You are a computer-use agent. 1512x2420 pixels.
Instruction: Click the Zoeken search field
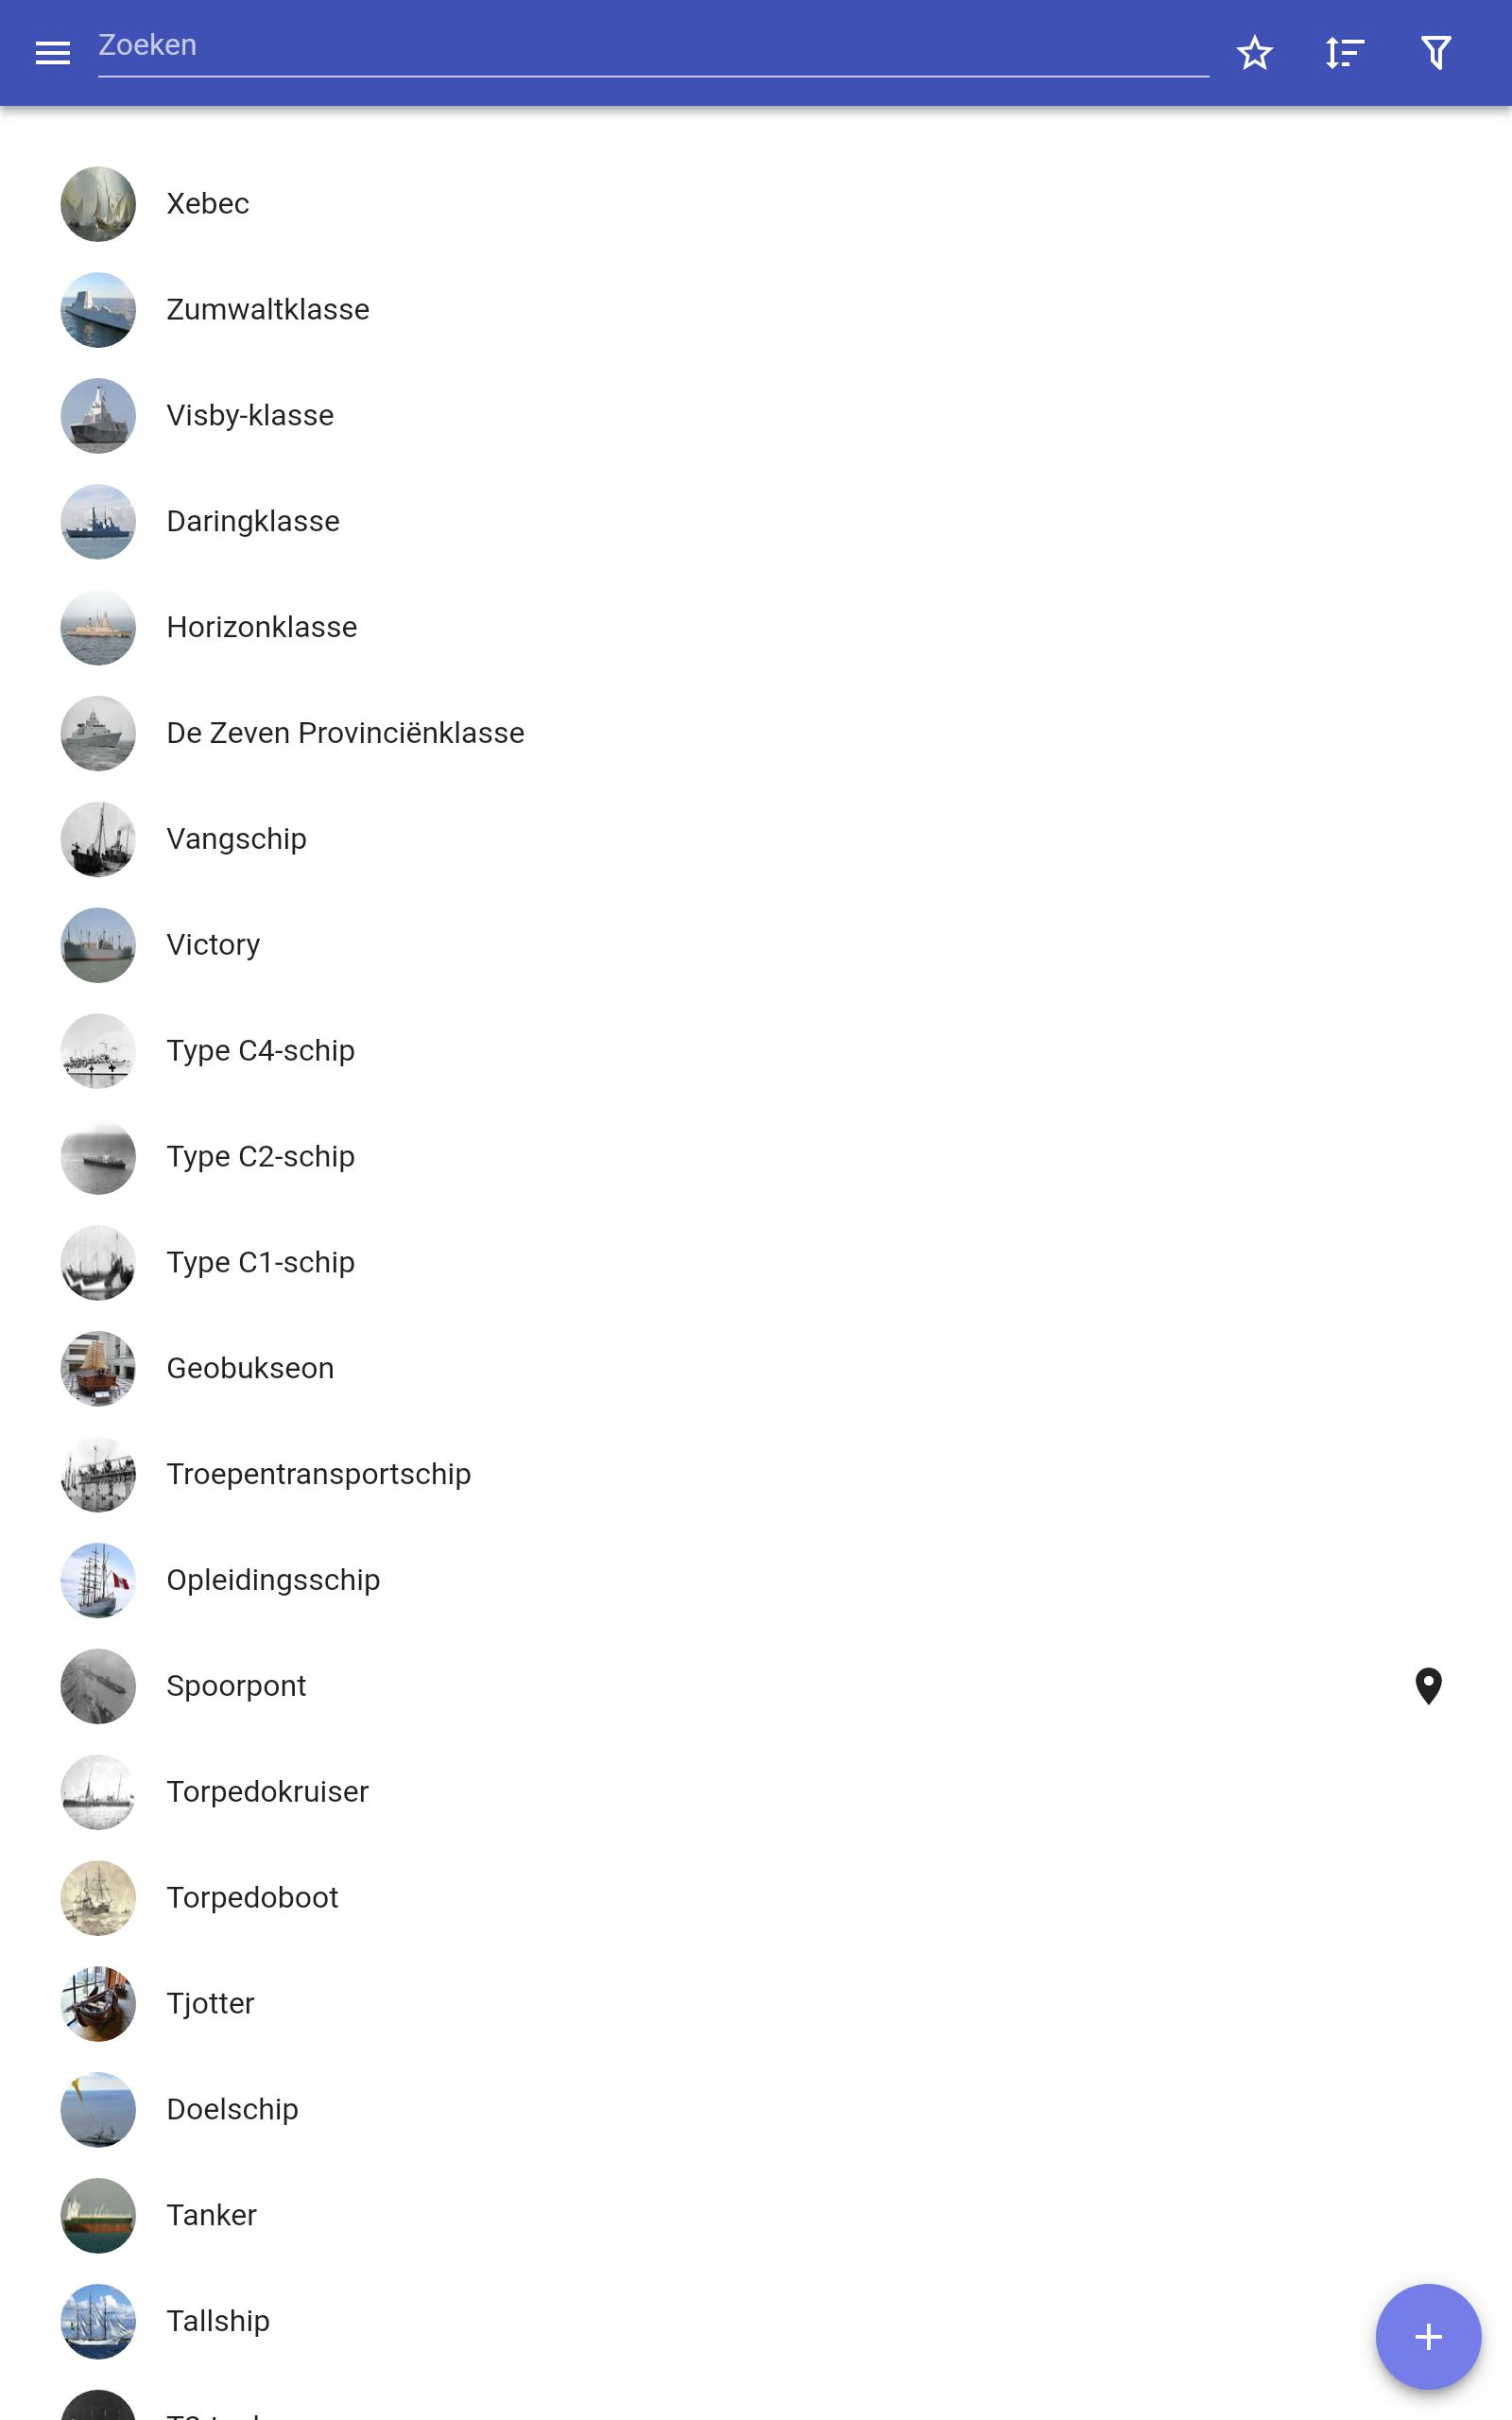653,47
